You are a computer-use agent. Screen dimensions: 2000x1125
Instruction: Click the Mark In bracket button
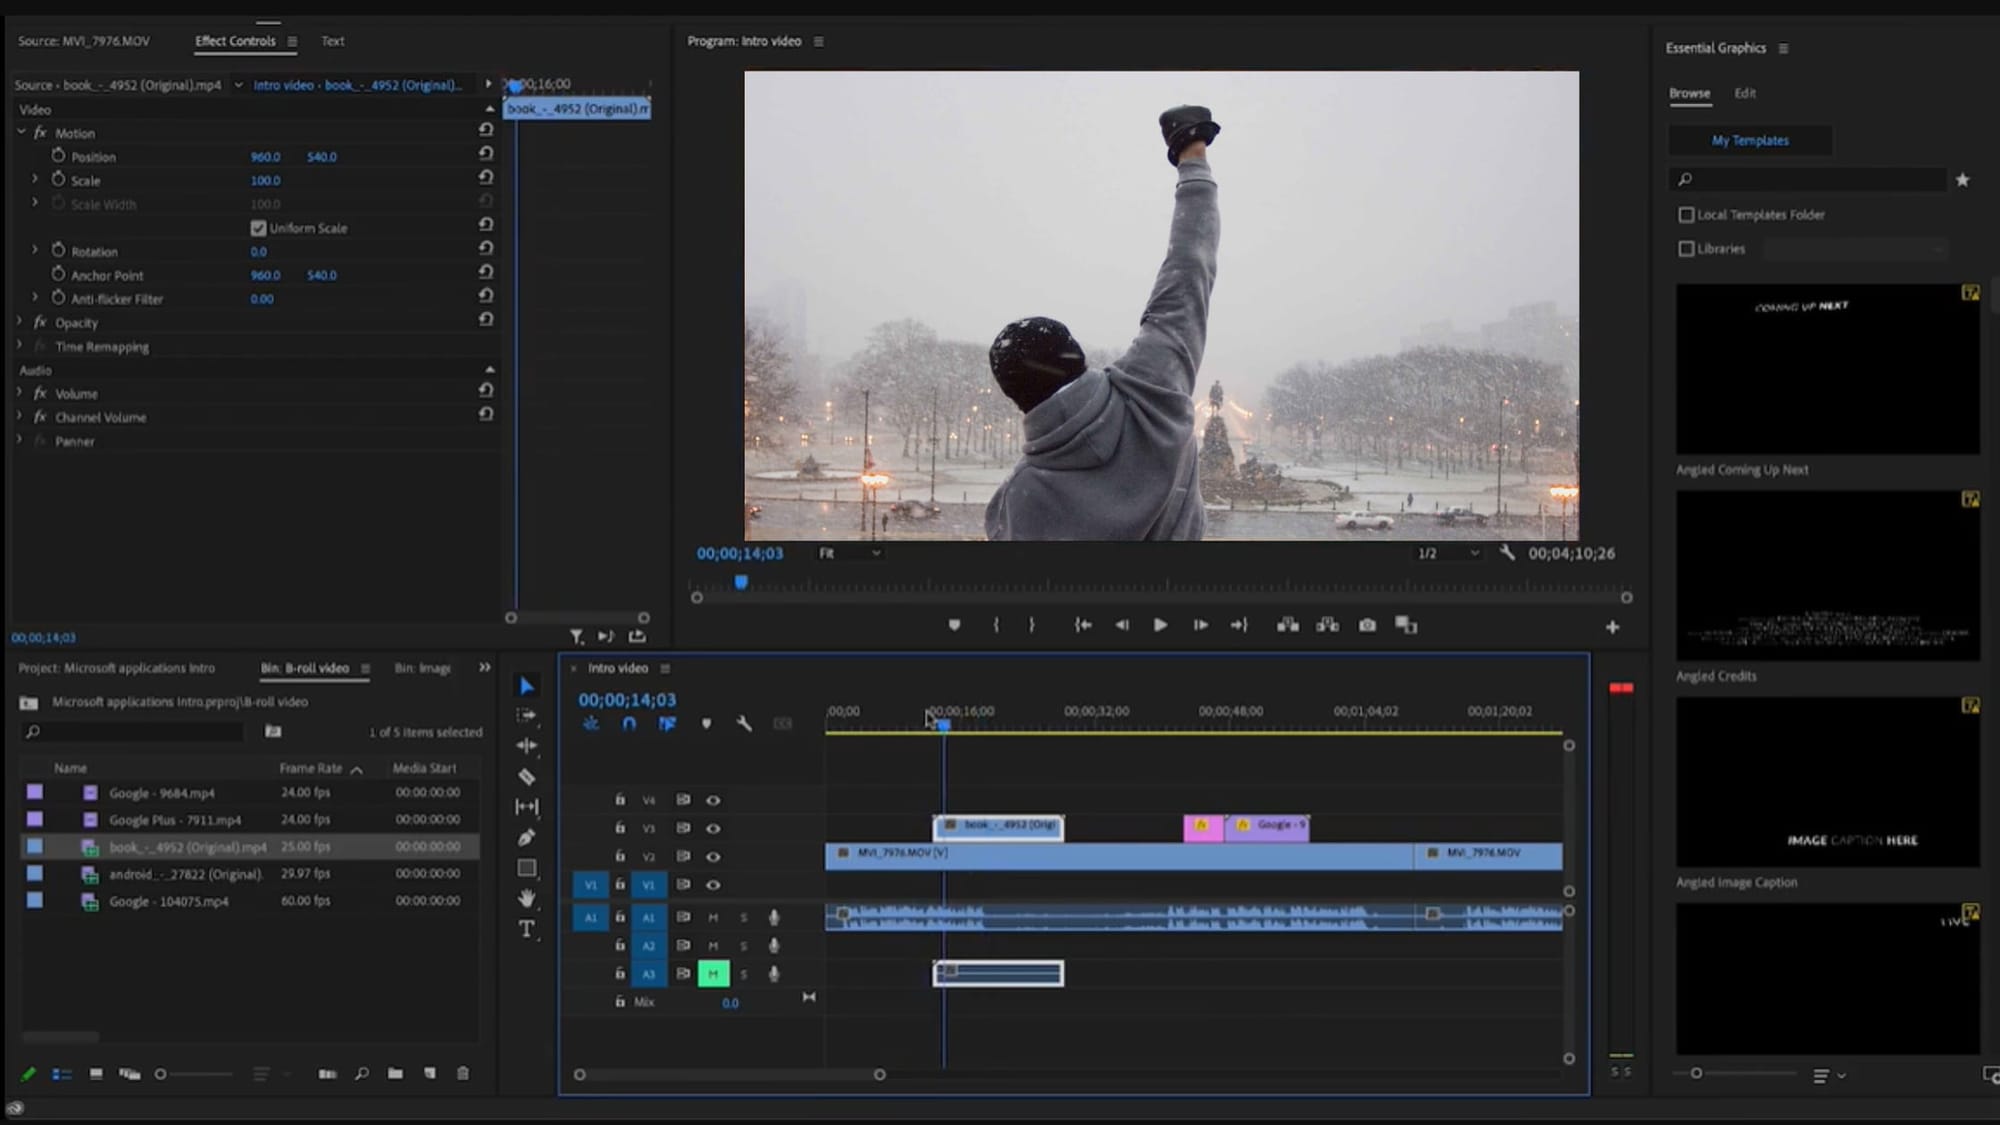[x=996, y=625]
